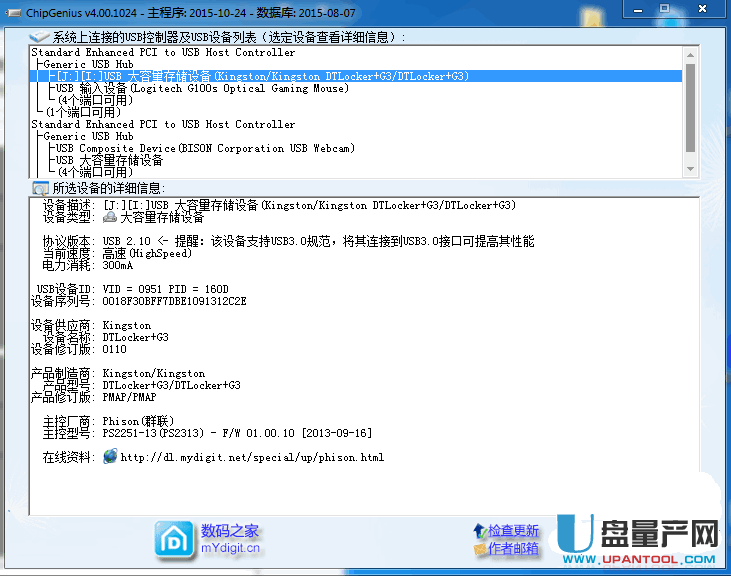The width and height of the screenshot is (731, 576).
Task: Select first Standard Enhanced PCI to USB Host Controller
Action: click(x=163, y=52)
